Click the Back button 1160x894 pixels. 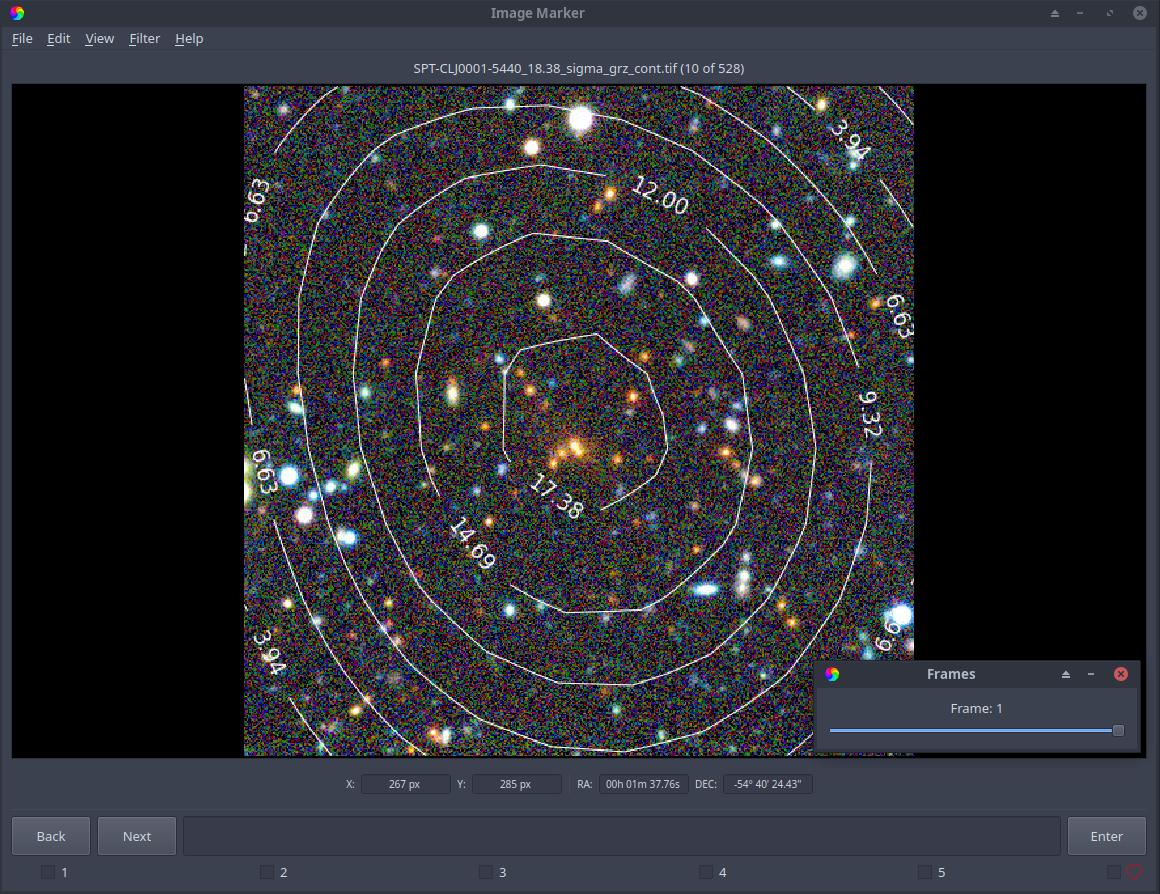[x=51, y=836]
